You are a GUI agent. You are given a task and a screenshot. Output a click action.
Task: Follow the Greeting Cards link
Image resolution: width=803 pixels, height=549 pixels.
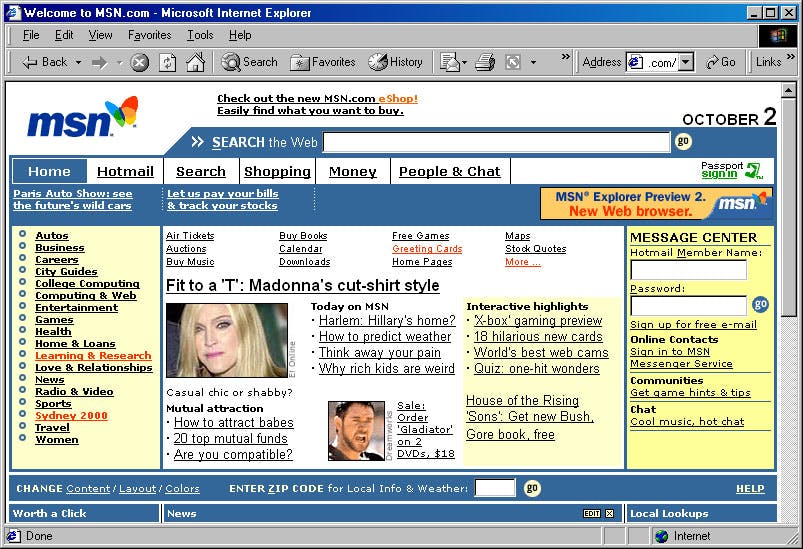tap(427, 248)
